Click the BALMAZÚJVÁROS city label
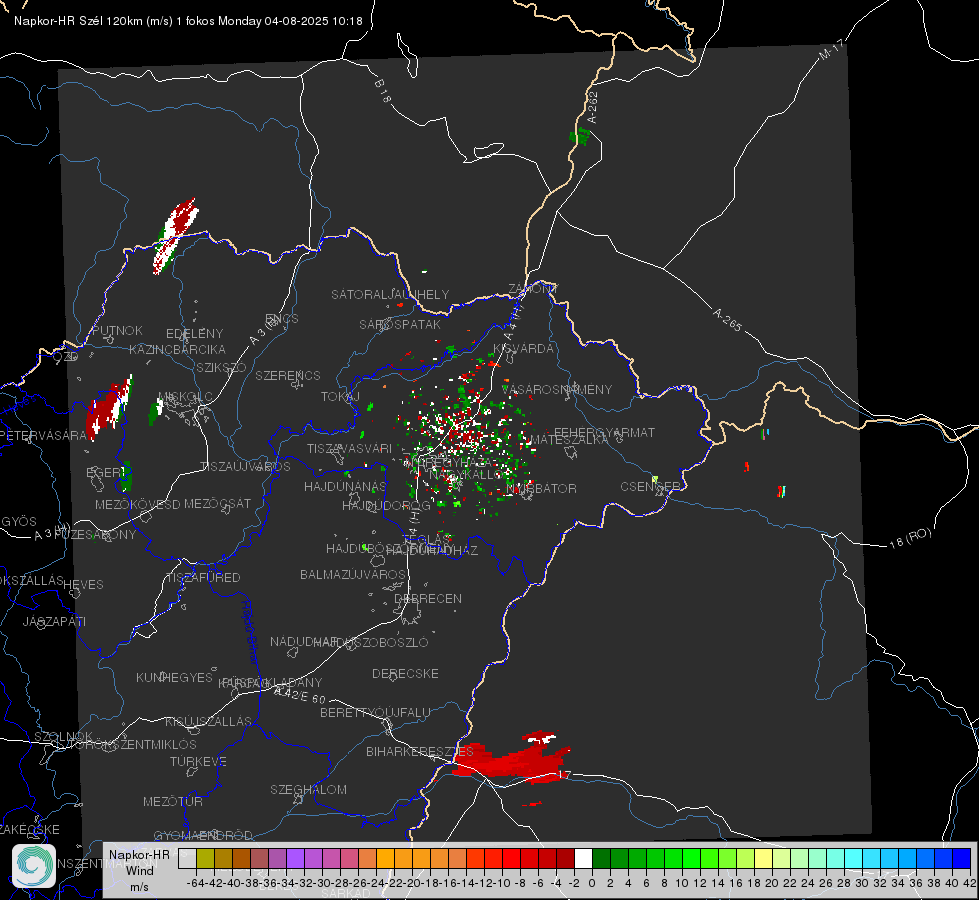The width and height of the screenshot is (979, 900). click(353, 574)
